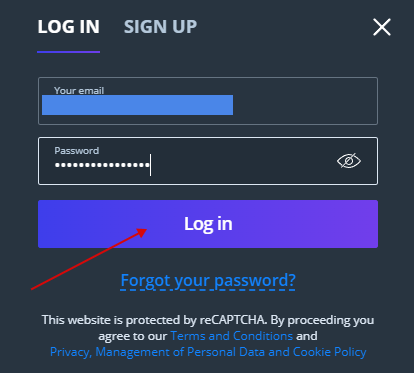Image resolution: width=414 pixels, height=373 pixels.
Task: Open the Forgot your password link
Action: click(208, 280)
